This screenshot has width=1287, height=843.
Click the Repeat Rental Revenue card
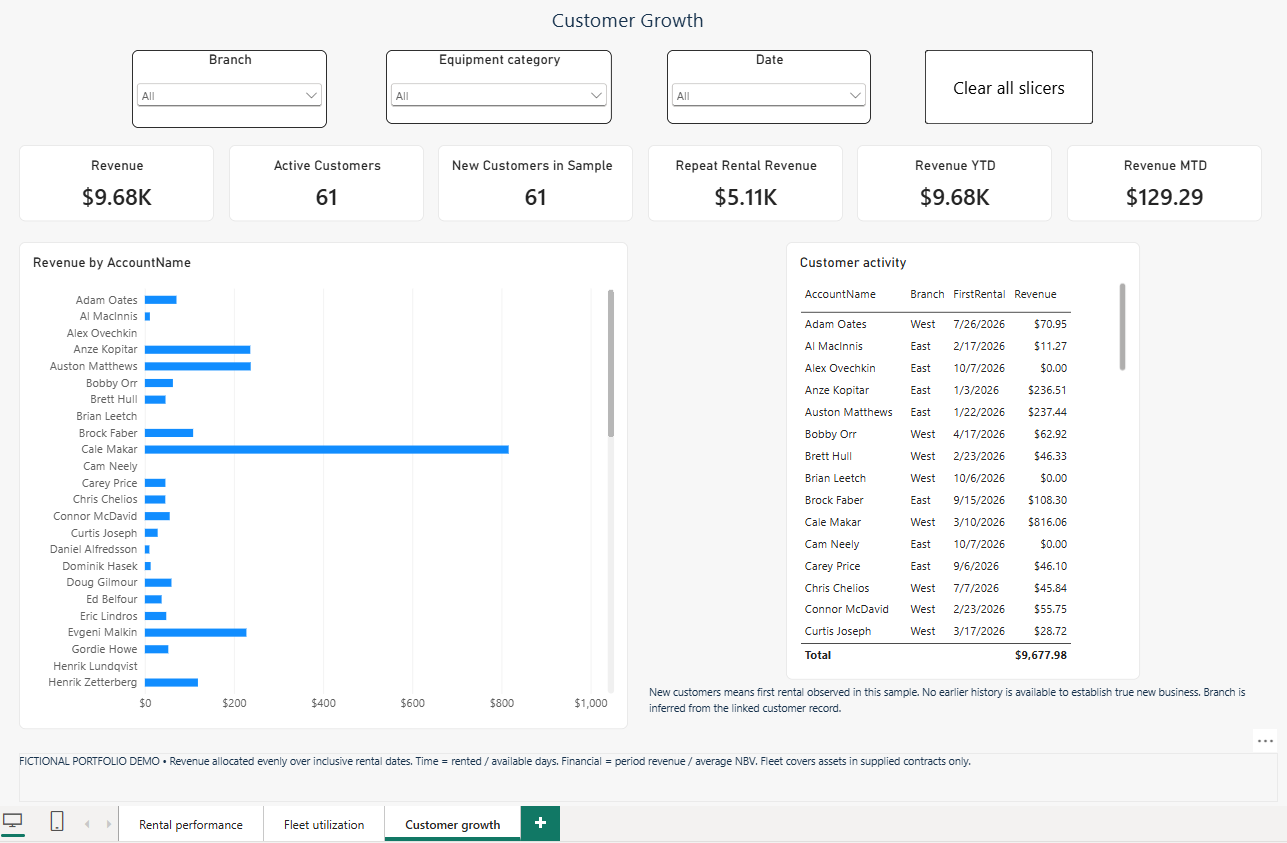click(x=745, y=183)
